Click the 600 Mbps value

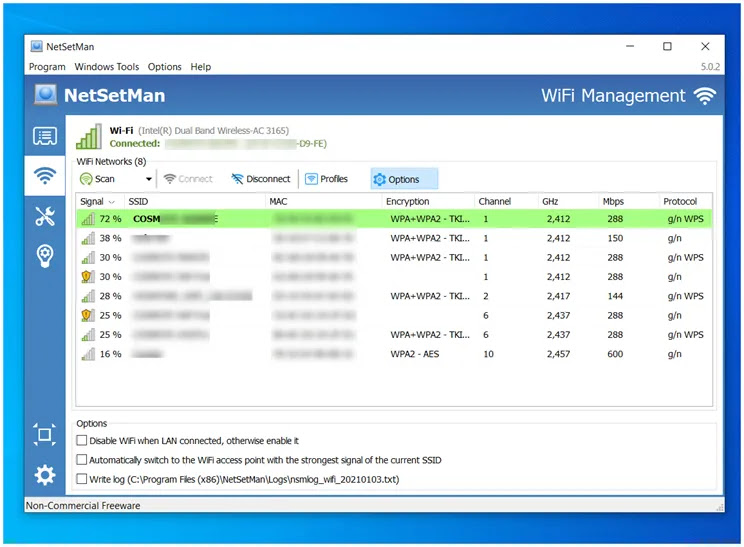(615, 354)
